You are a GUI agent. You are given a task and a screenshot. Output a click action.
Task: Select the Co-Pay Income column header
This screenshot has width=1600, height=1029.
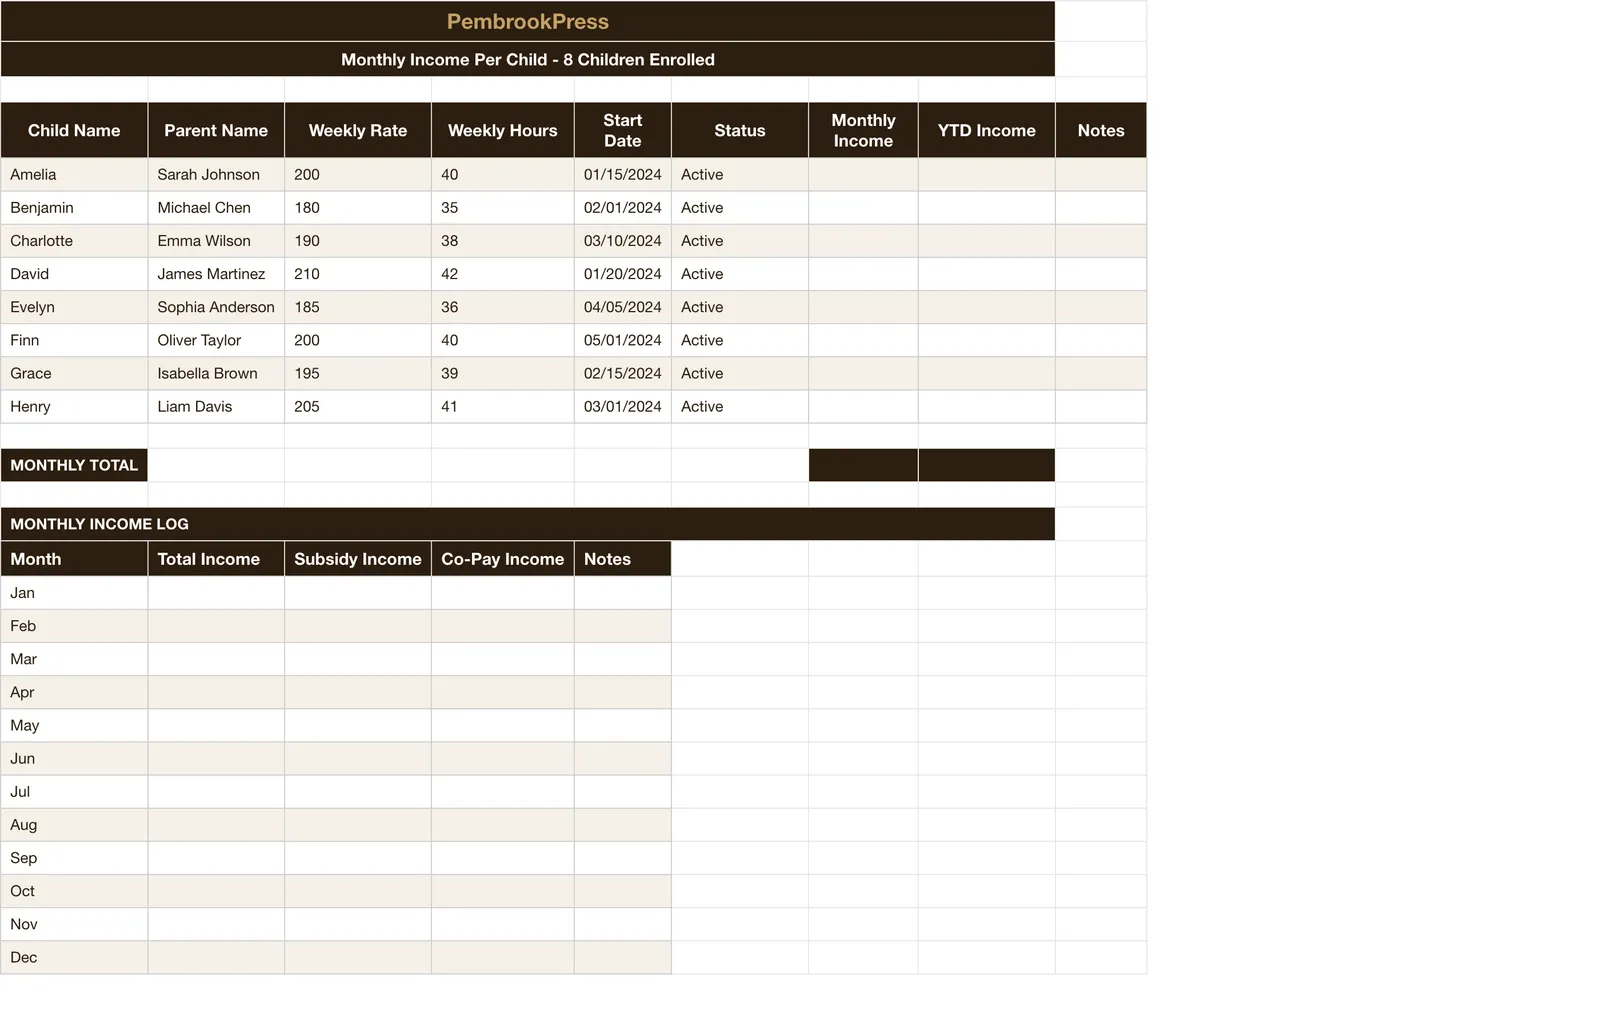[x=503, y=559]
